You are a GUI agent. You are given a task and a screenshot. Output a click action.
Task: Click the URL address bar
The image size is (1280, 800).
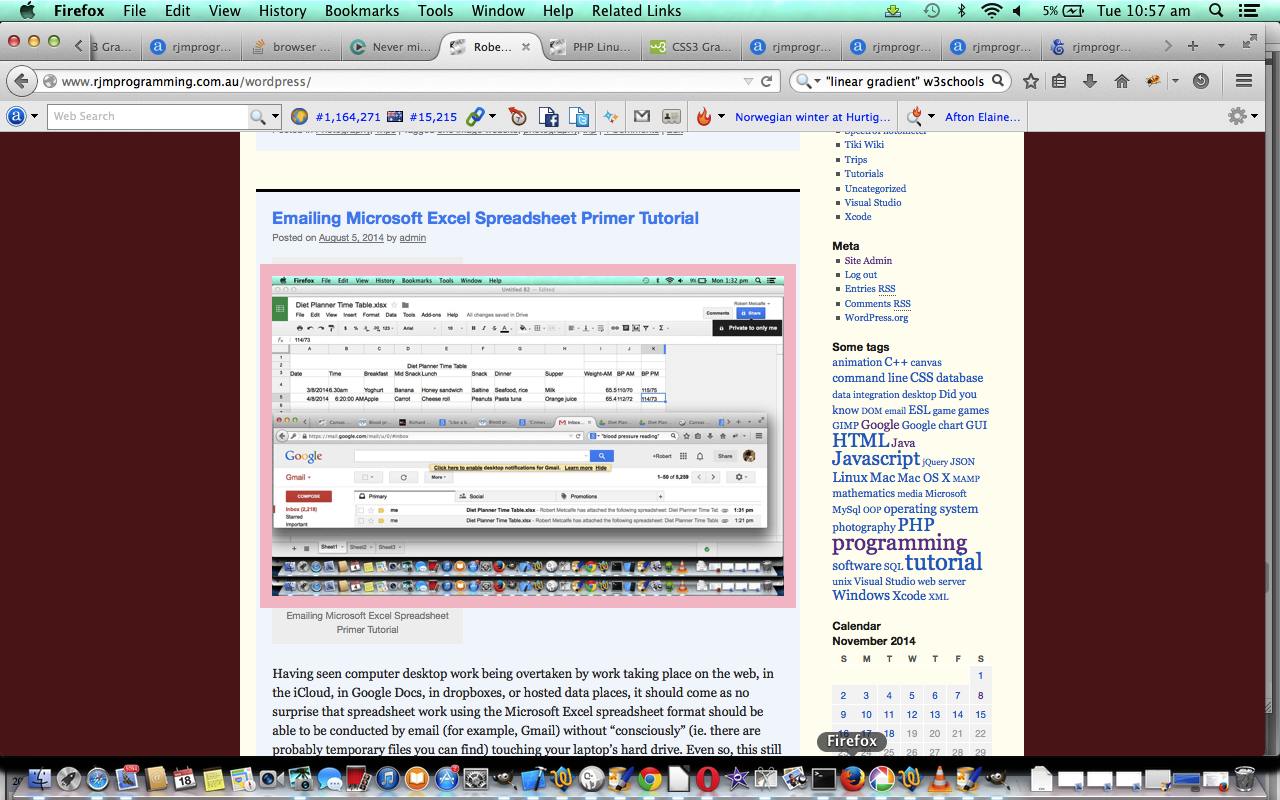400,81
